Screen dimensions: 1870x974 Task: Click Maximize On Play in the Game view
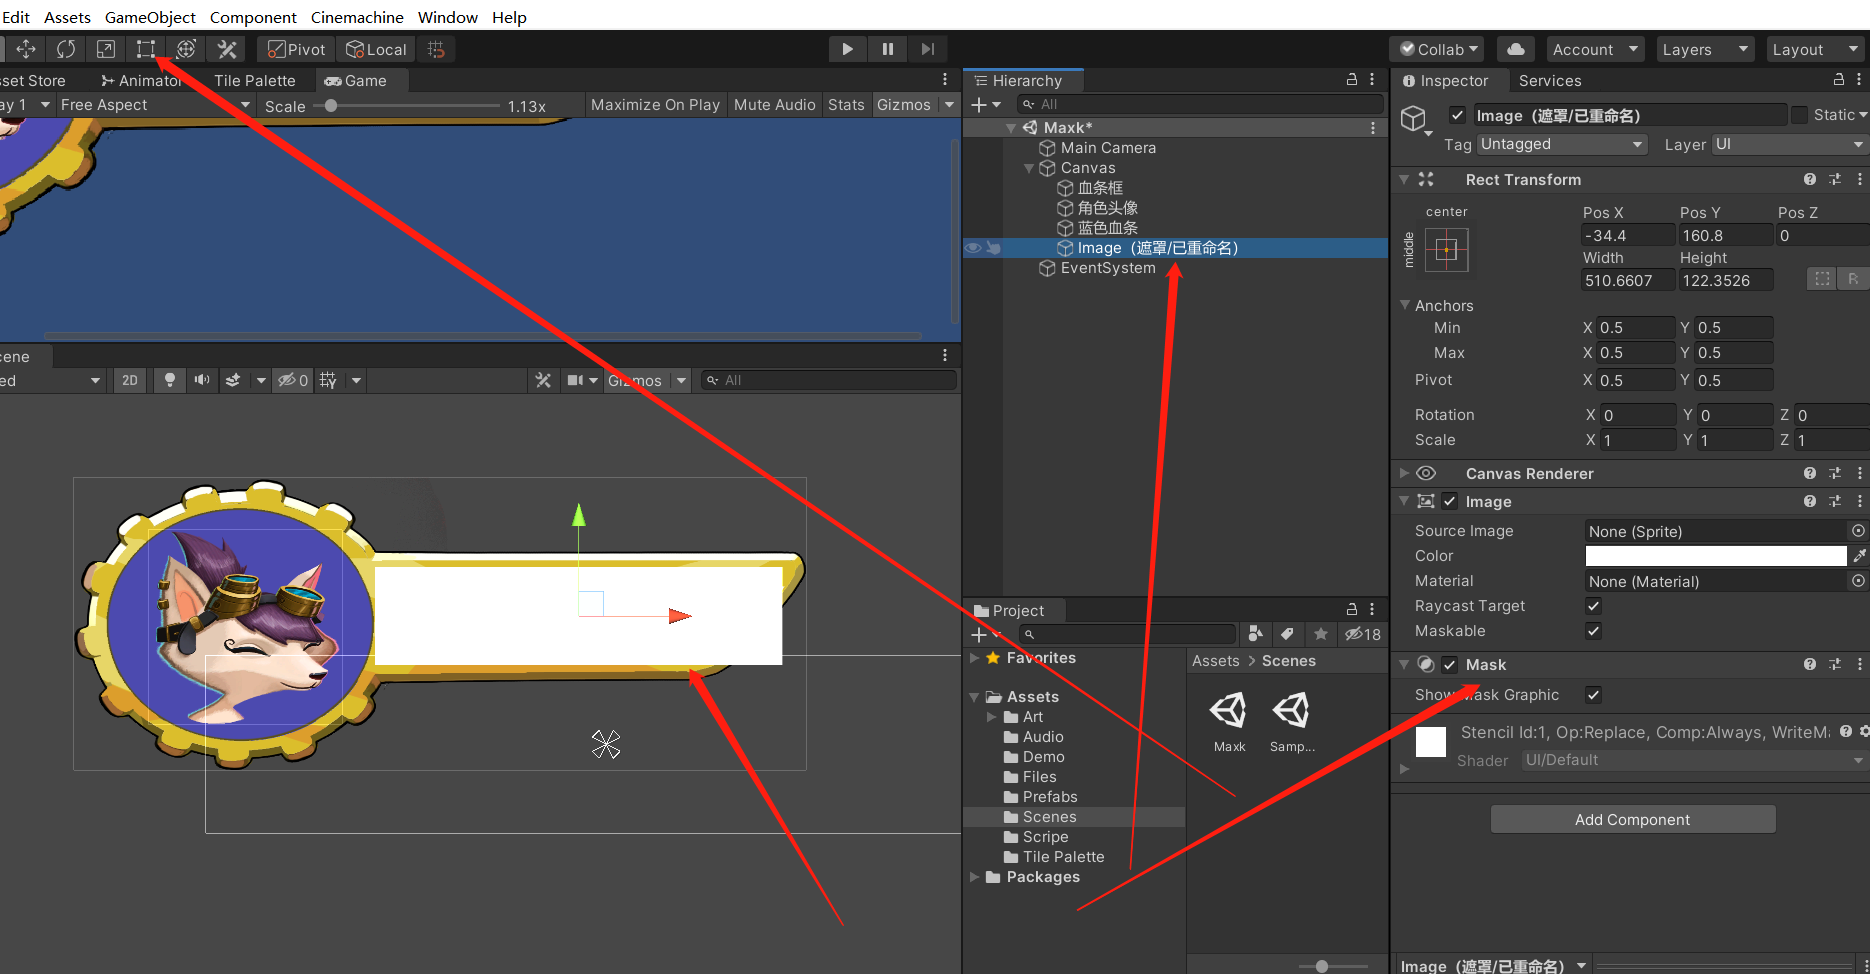coord(655,104)
